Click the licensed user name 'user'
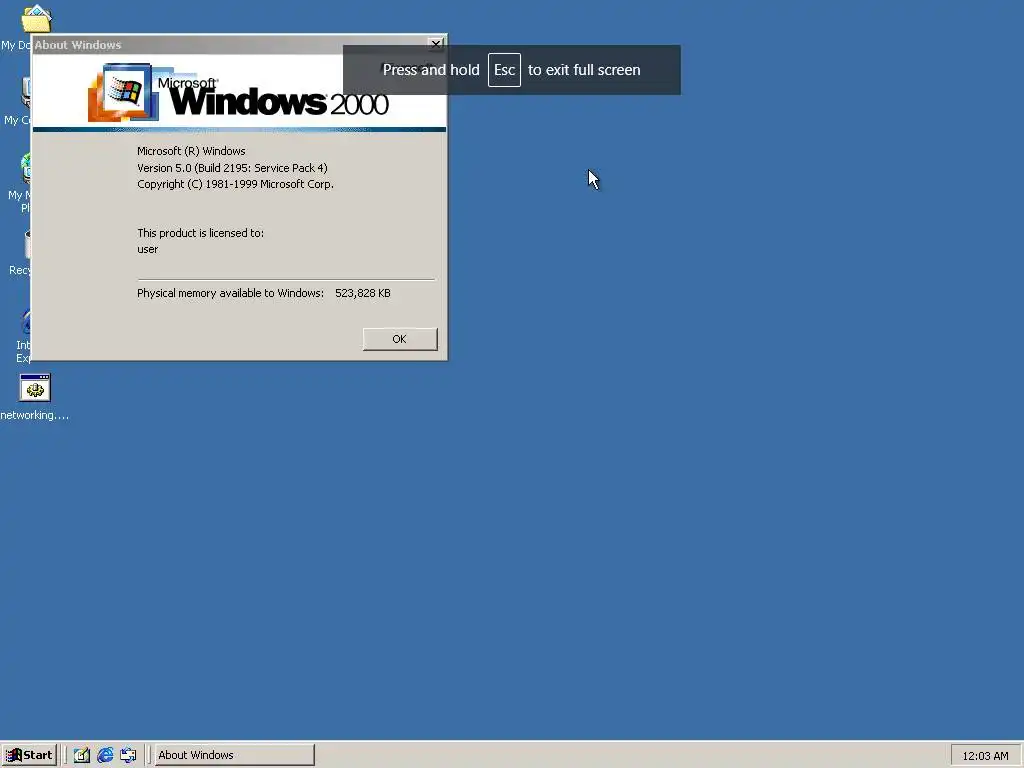 tap(148, 249)
